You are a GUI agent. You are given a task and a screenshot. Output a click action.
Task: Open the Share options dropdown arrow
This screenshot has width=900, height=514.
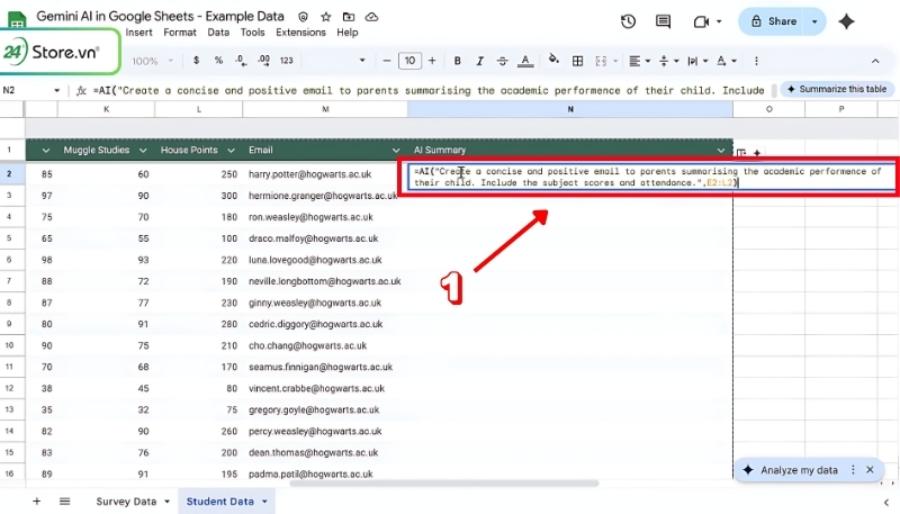pyautogui.click(x=814, y=22)
